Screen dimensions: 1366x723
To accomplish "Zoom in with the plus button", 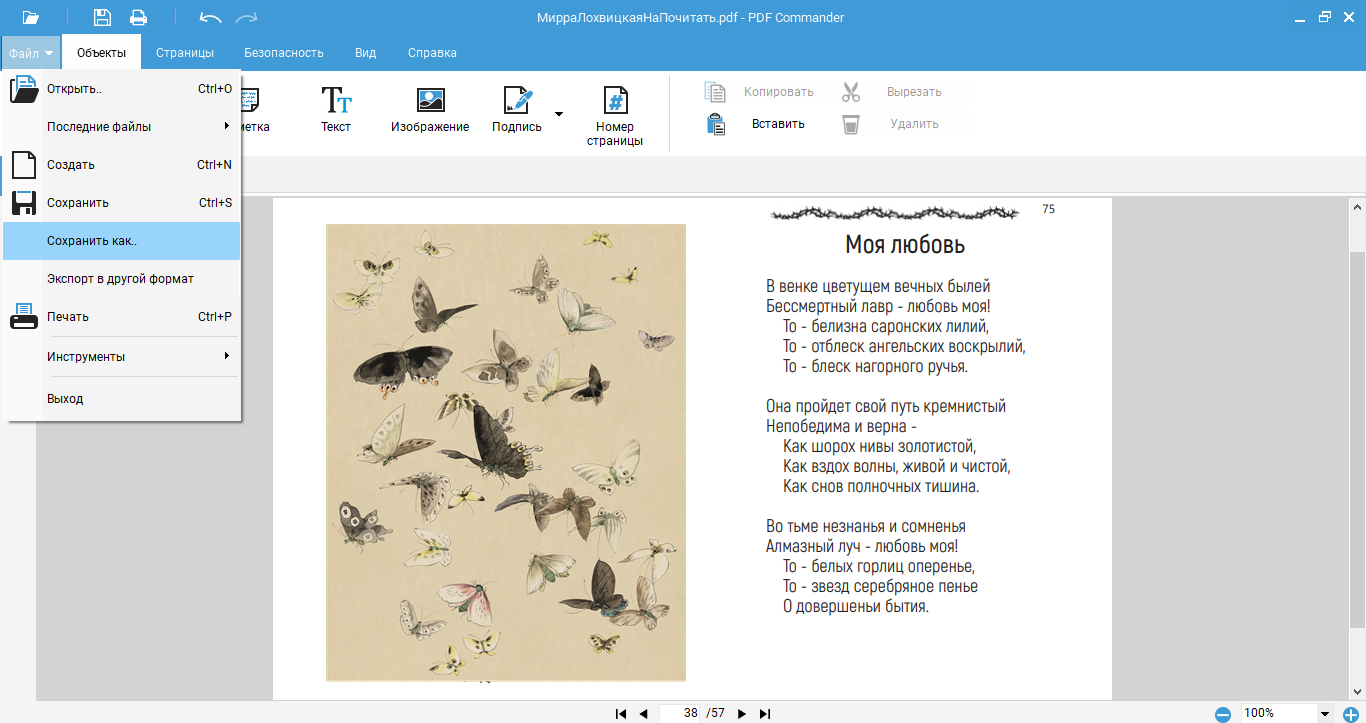I will pos(1351,714).
